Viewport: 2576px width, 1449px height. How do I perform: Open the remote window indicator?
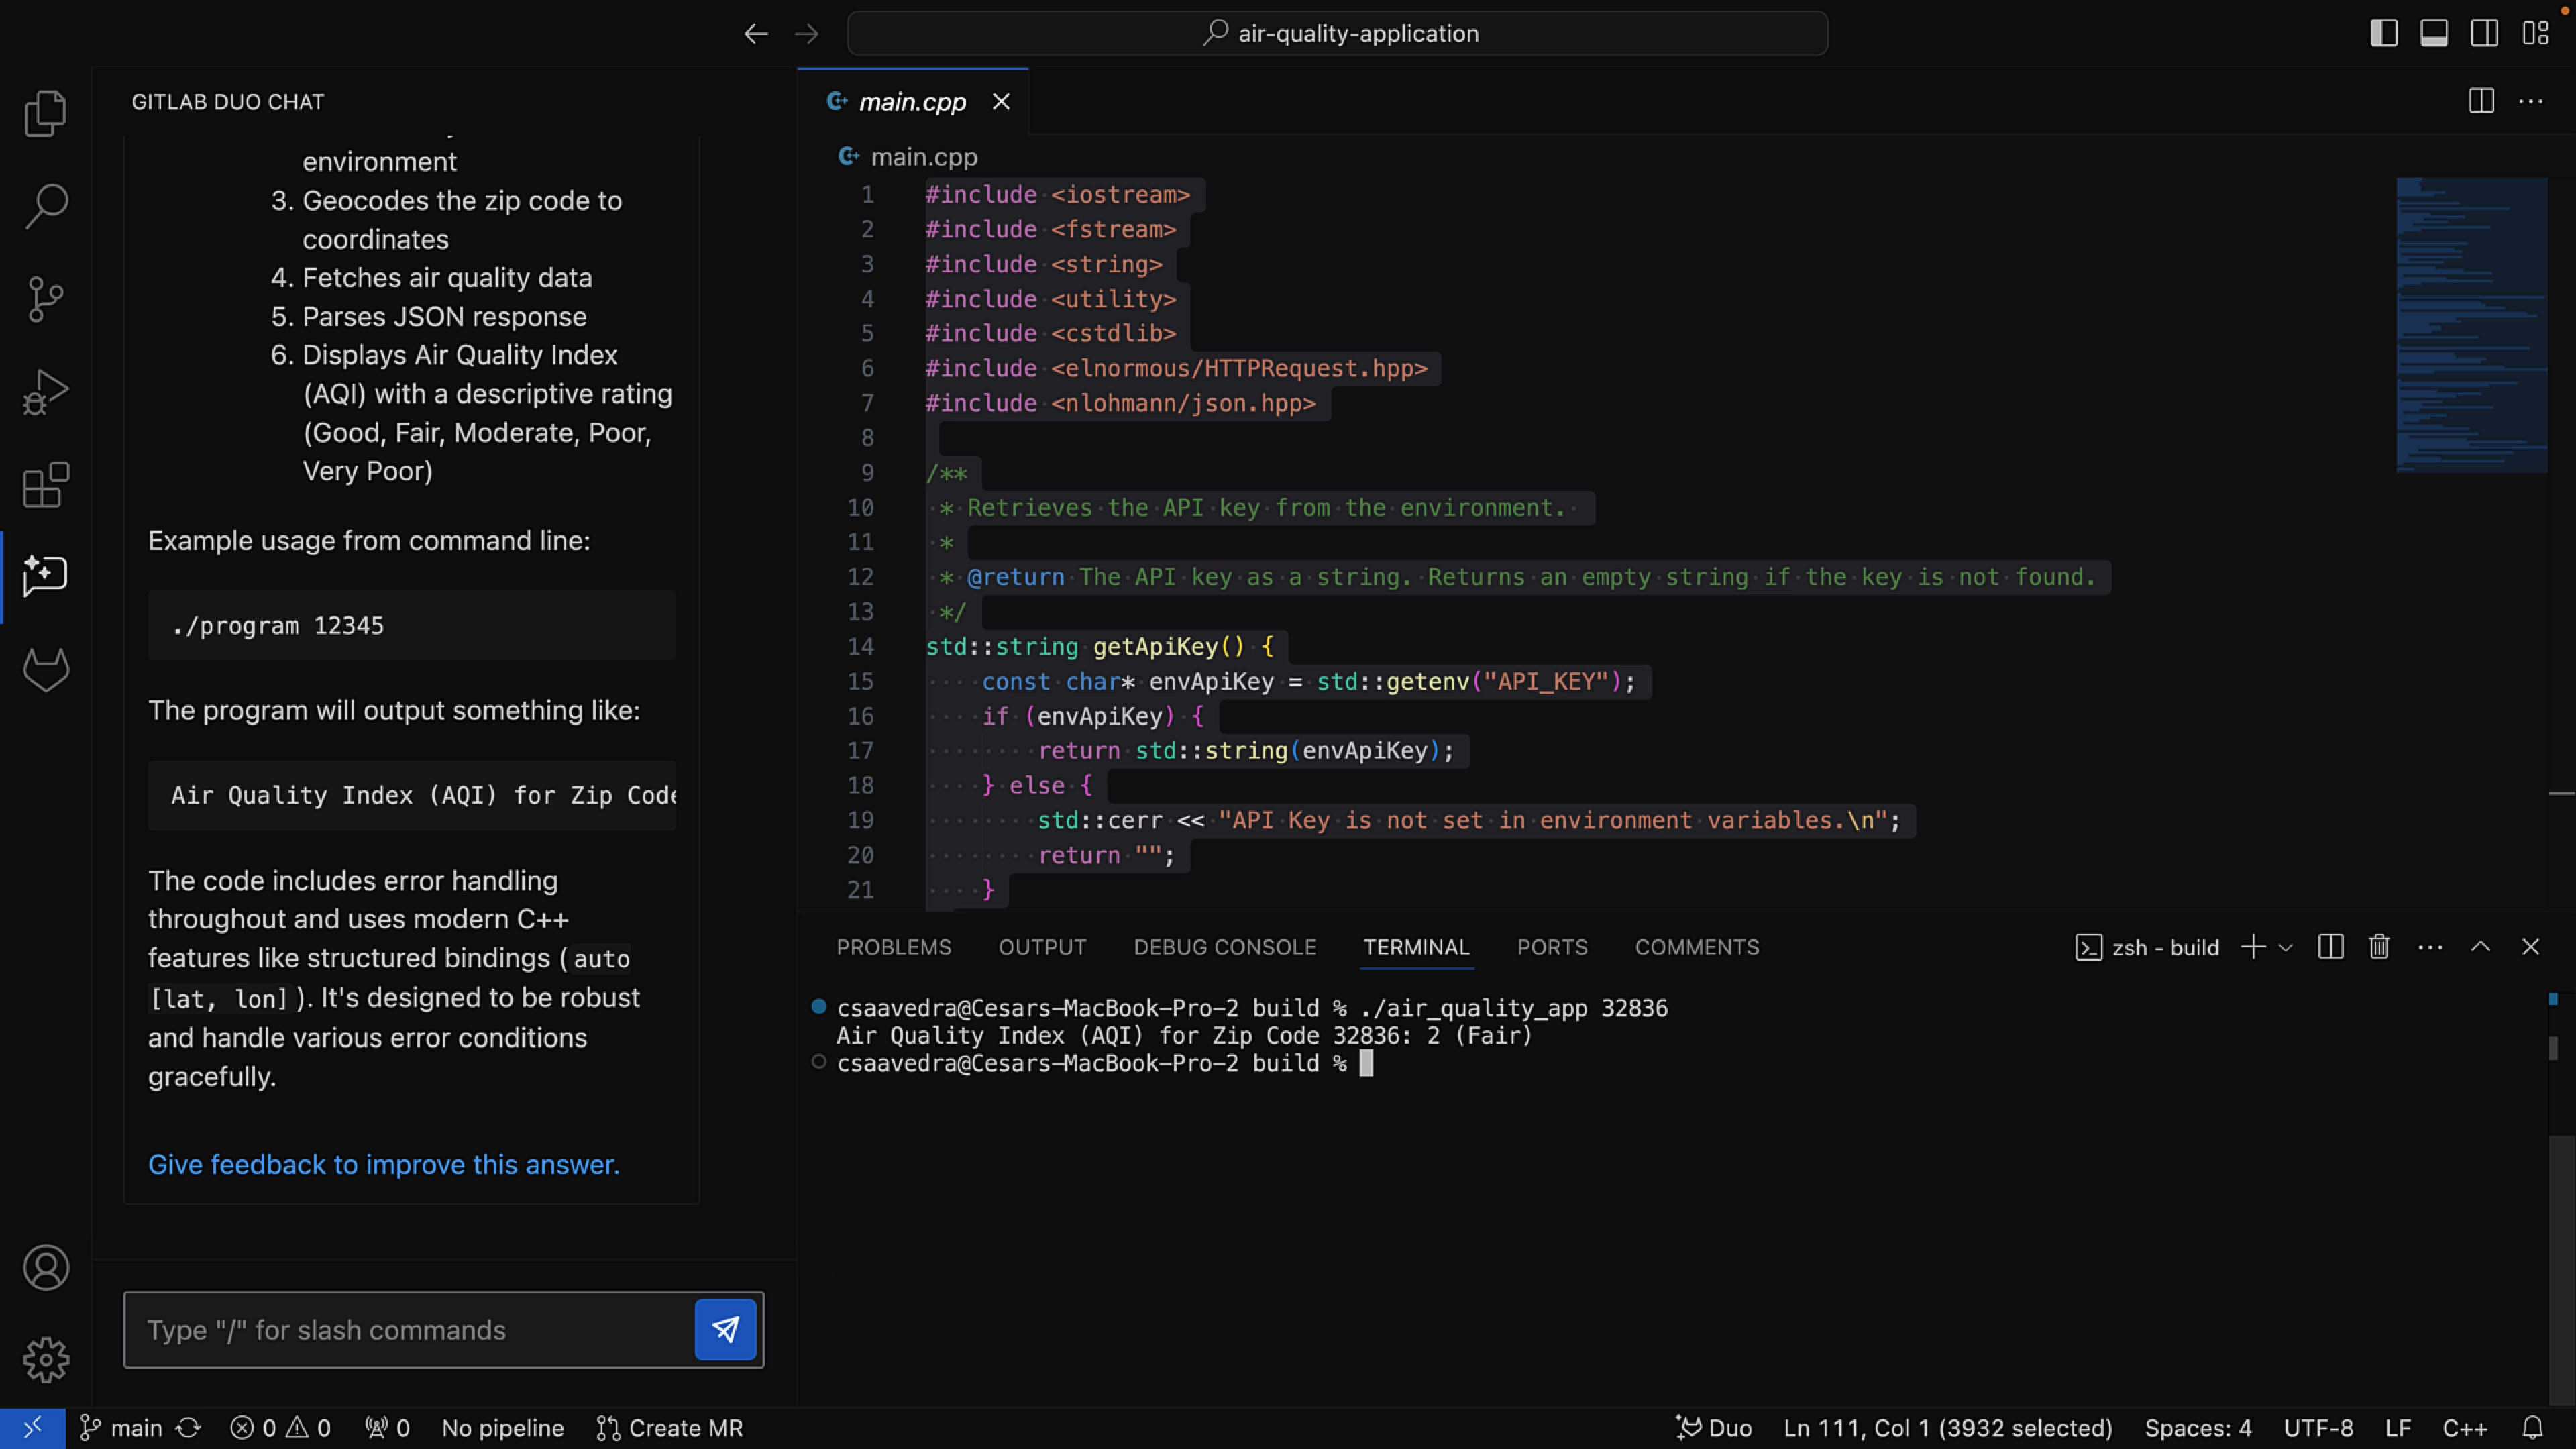click(33, 1428)
